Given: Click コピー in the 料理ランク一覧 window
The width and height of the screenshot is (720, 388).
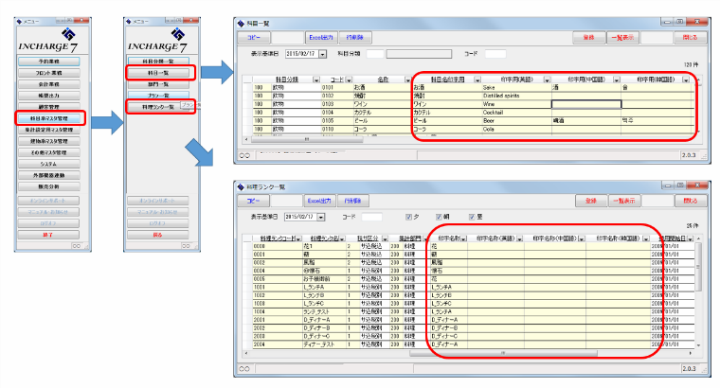Looking at the screenshot, I should (x=253, y=201).
